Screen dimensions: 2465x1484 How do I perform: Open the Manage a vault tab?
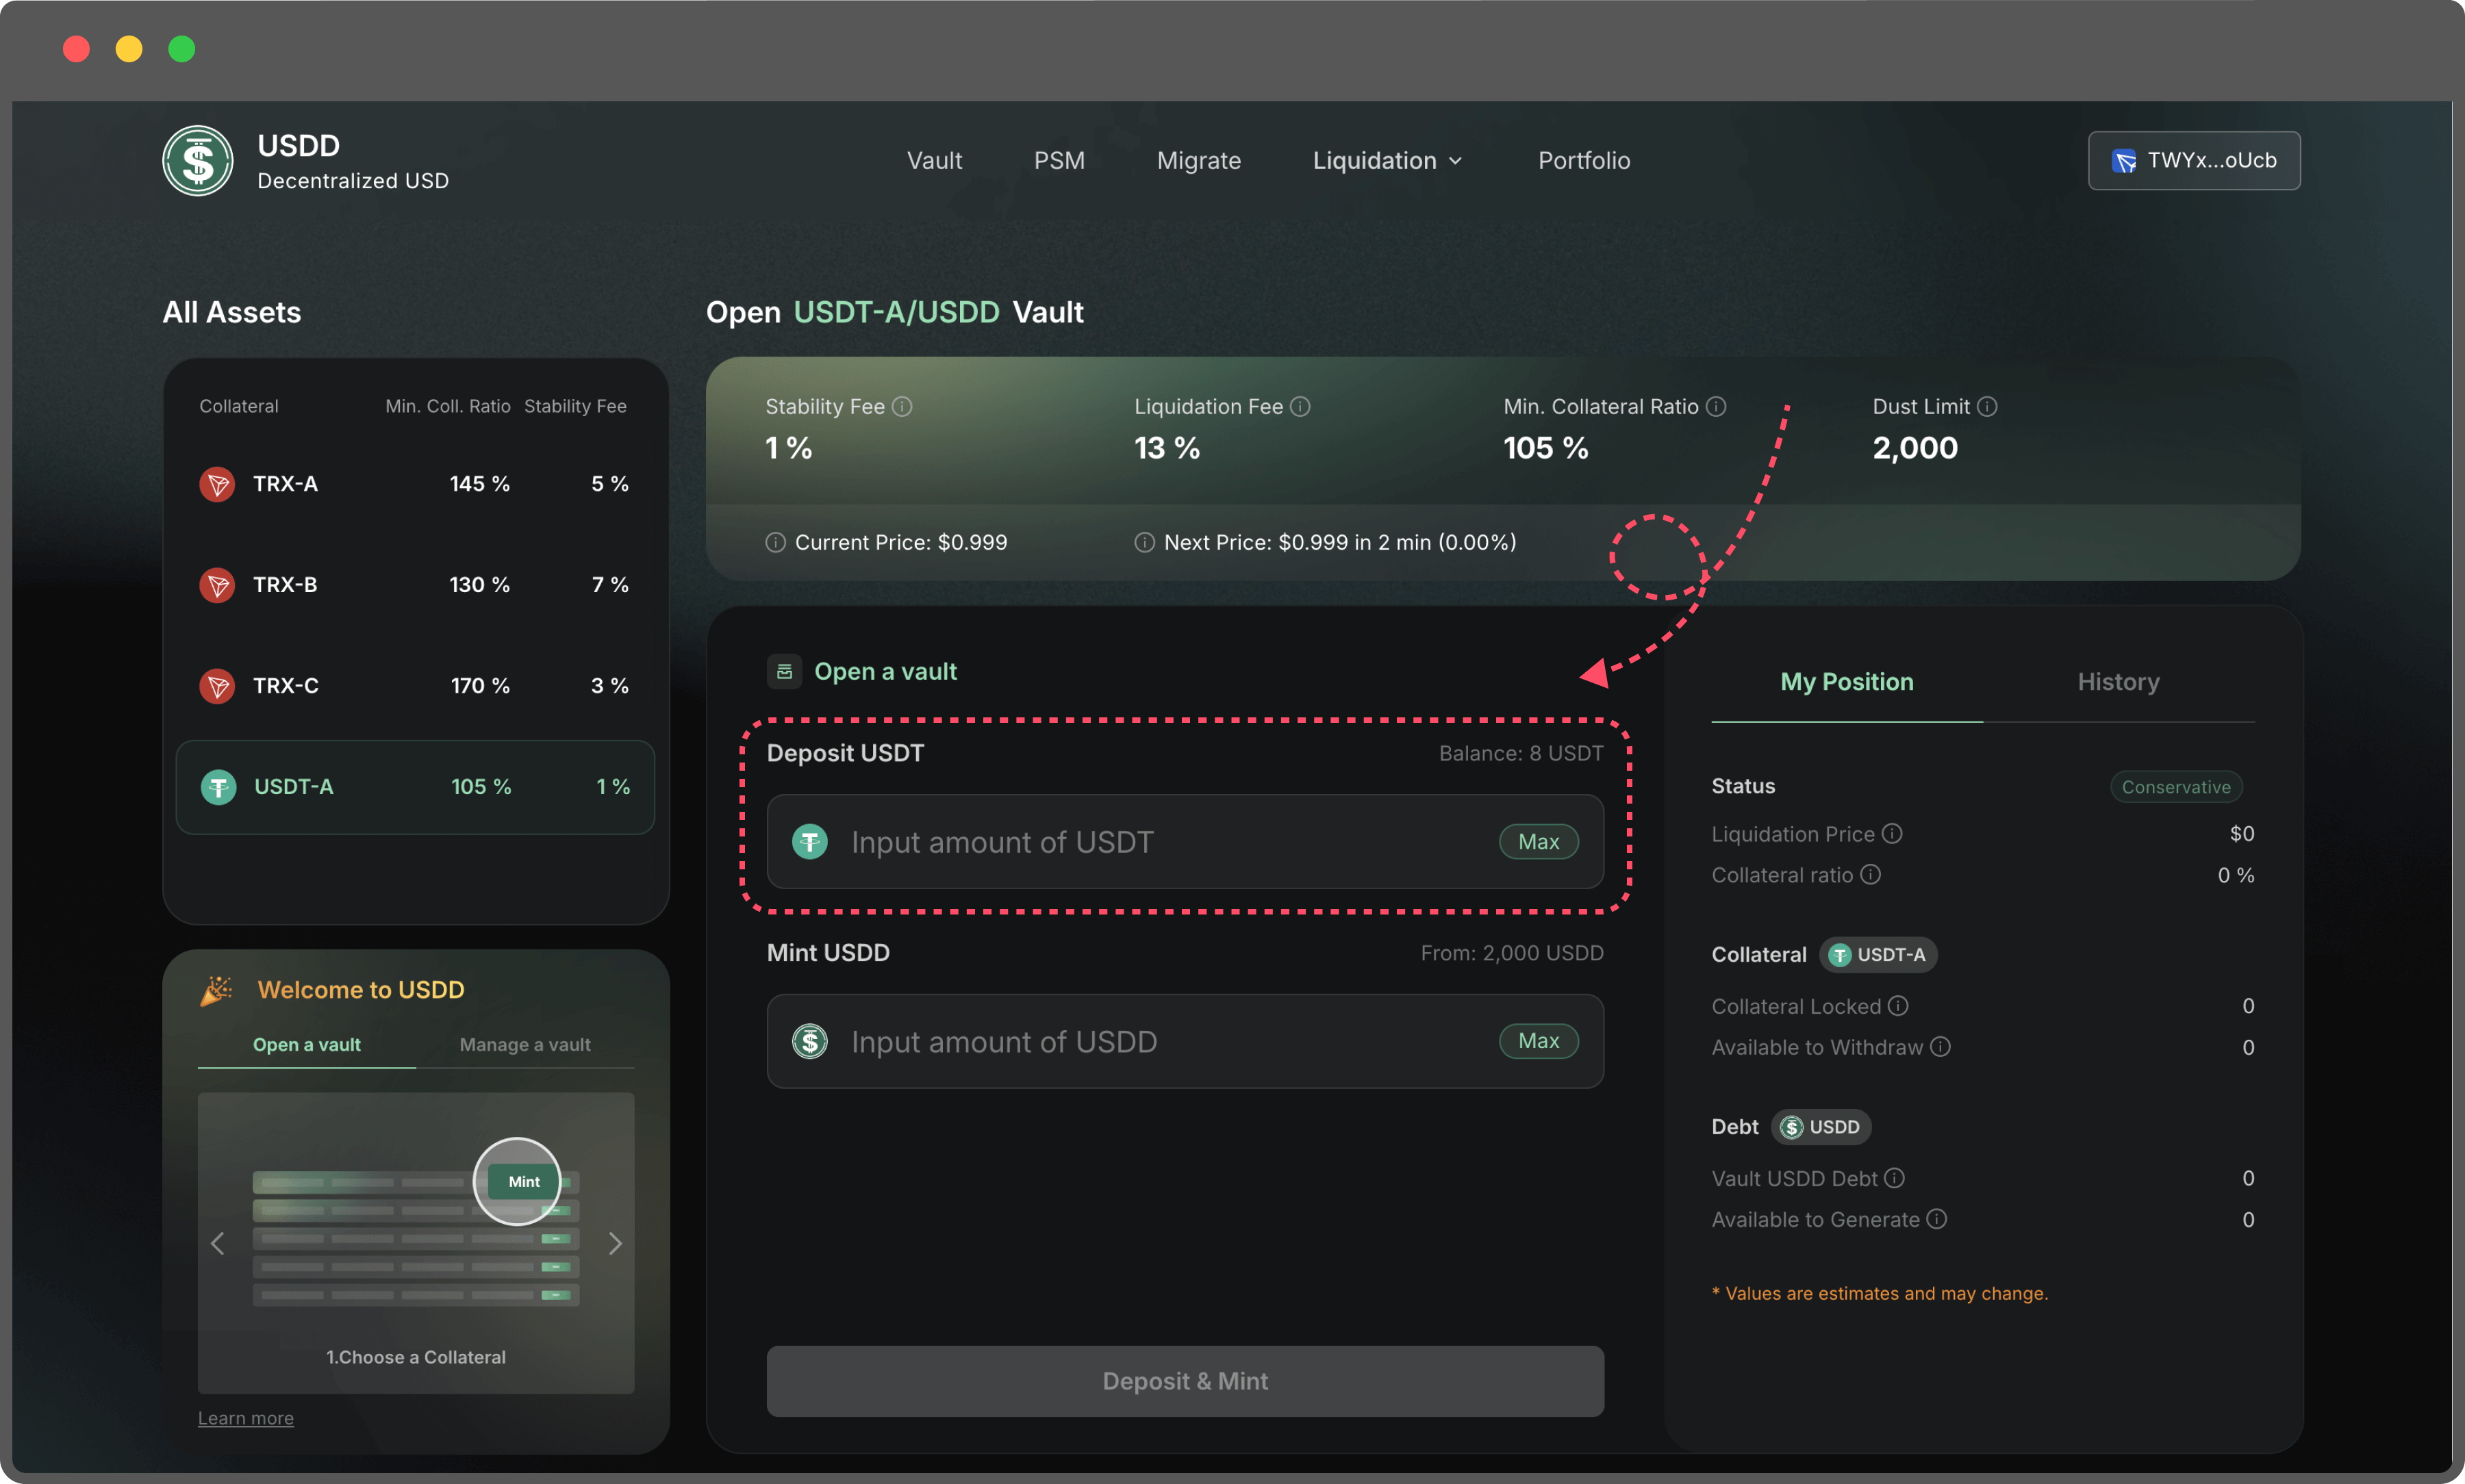525,1045
